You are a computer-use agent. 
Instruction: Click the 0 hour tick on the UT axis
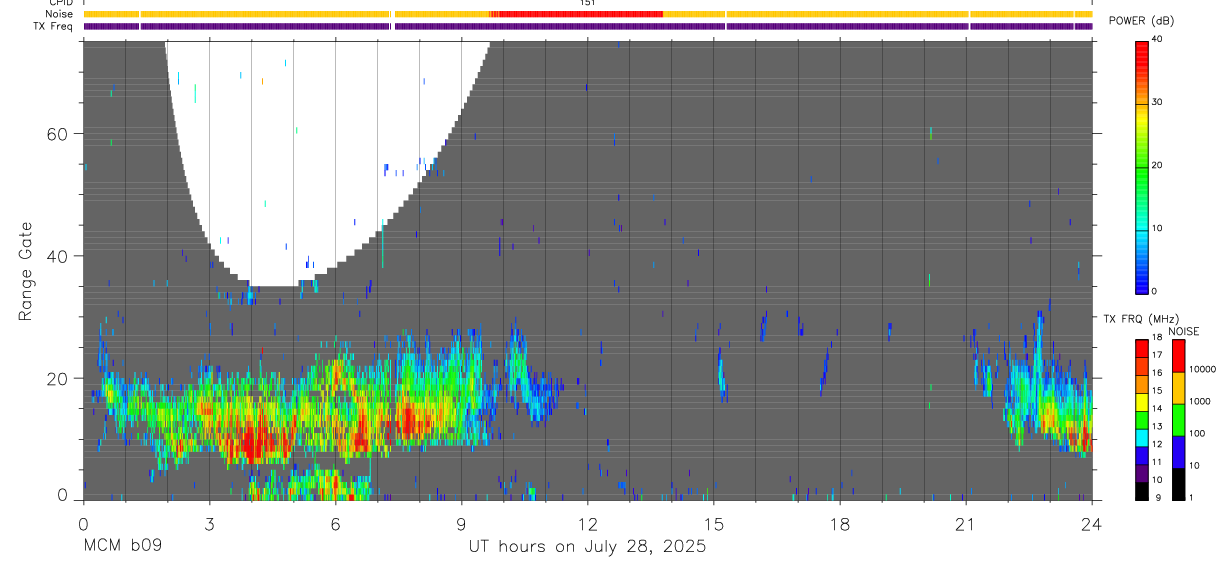(83, 522)
